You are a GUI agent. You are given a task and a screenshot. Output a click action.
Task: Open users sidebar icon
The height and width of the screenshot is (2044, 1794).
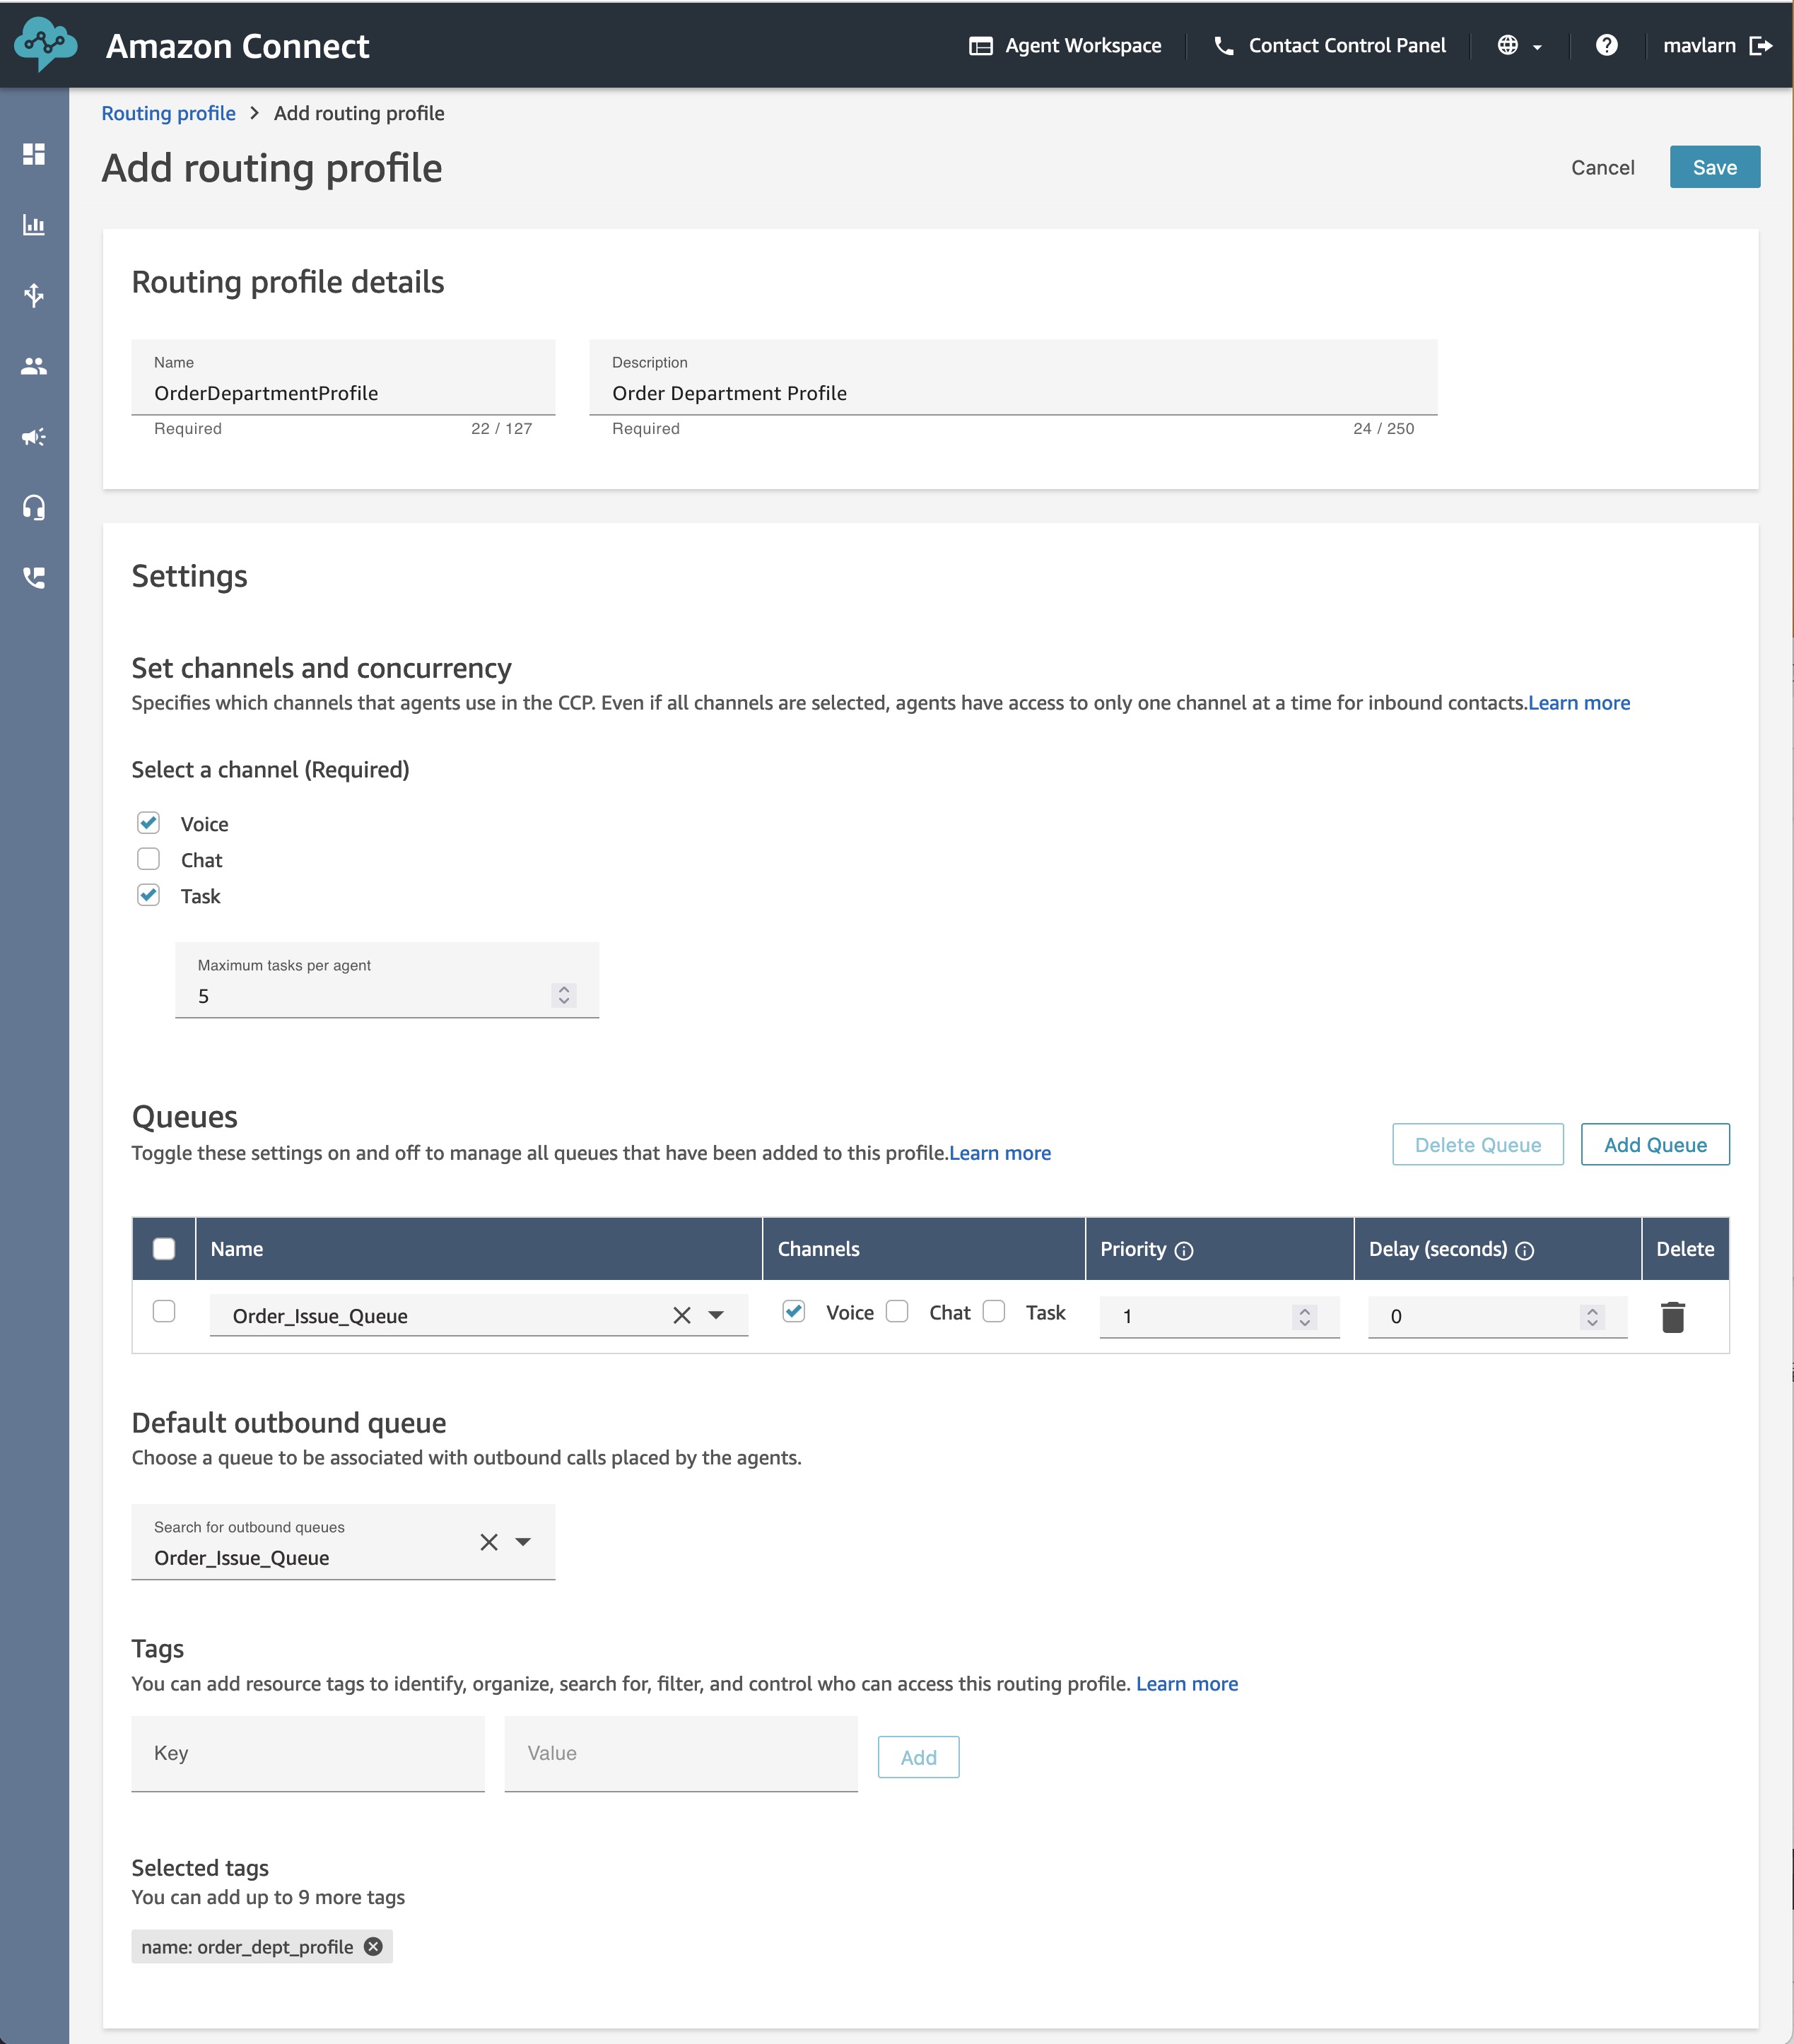[x=34, y=366]
